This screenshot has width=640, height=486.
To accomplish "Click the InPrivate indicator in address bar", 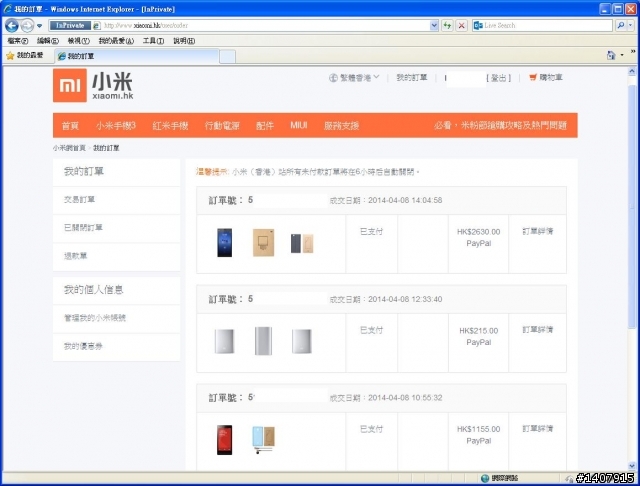I will [70, 25].
